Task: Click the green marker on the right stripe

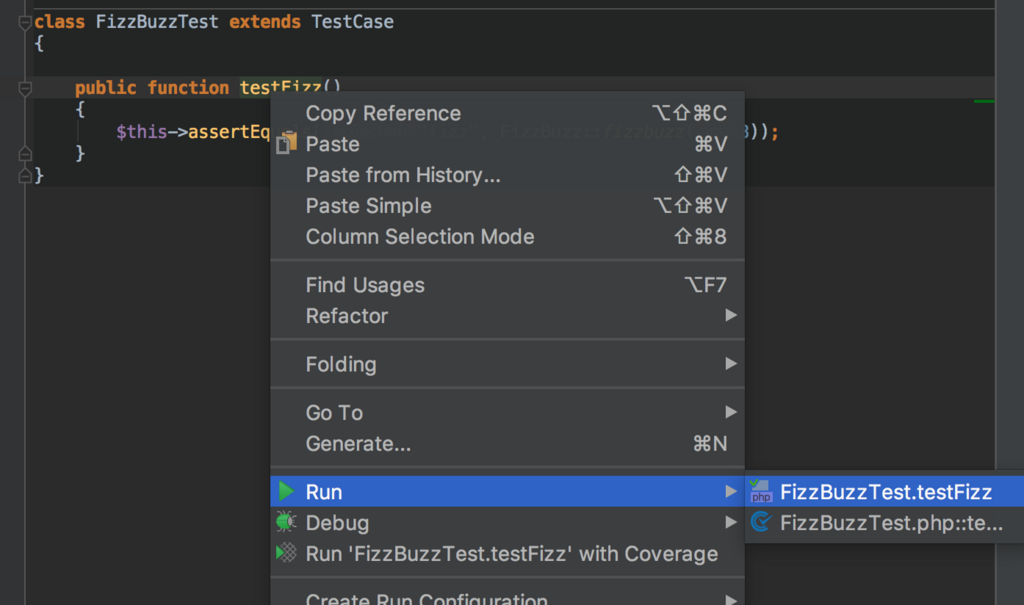Action: click(x=984, y=100)
